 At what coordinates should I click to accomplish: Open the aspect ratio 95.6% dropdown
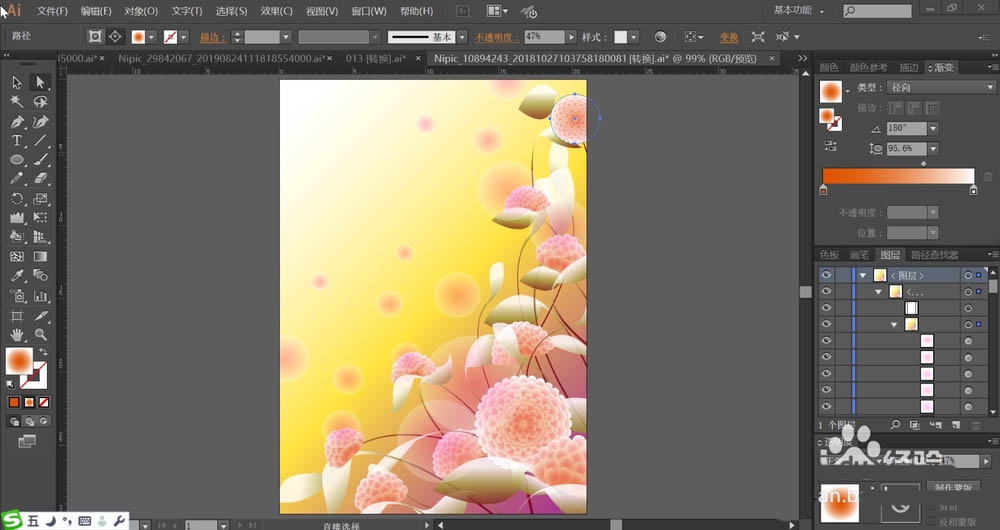tap(933, 149)
